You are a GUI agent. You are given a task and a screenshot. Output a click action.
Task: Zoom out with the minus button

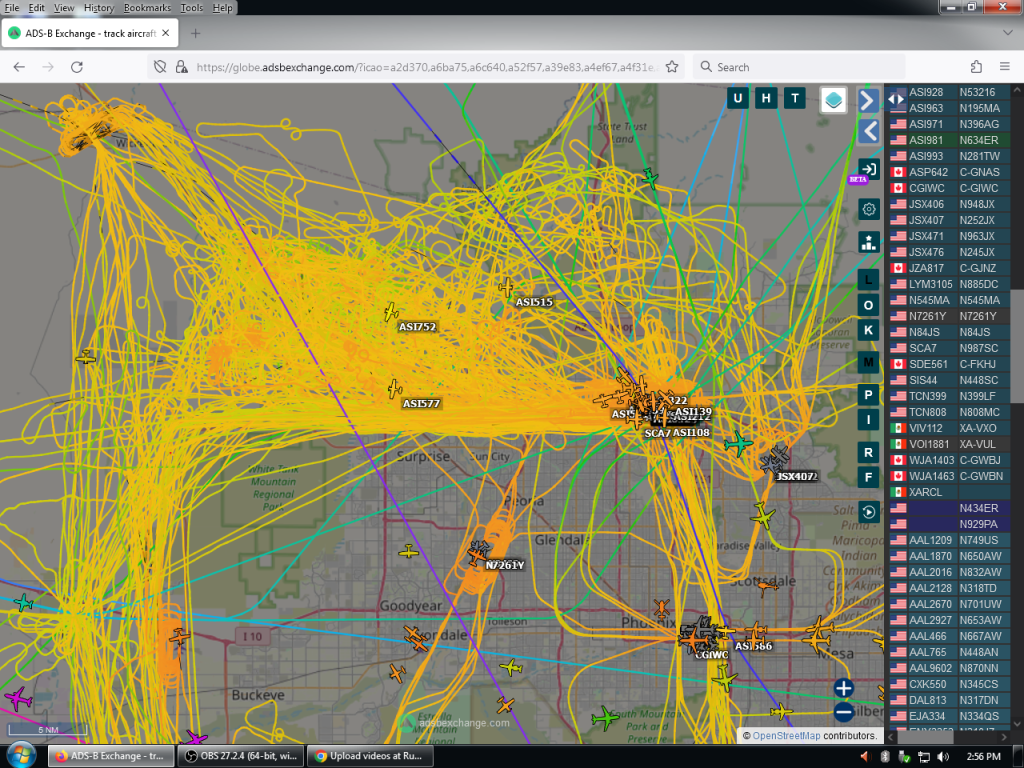843,712
